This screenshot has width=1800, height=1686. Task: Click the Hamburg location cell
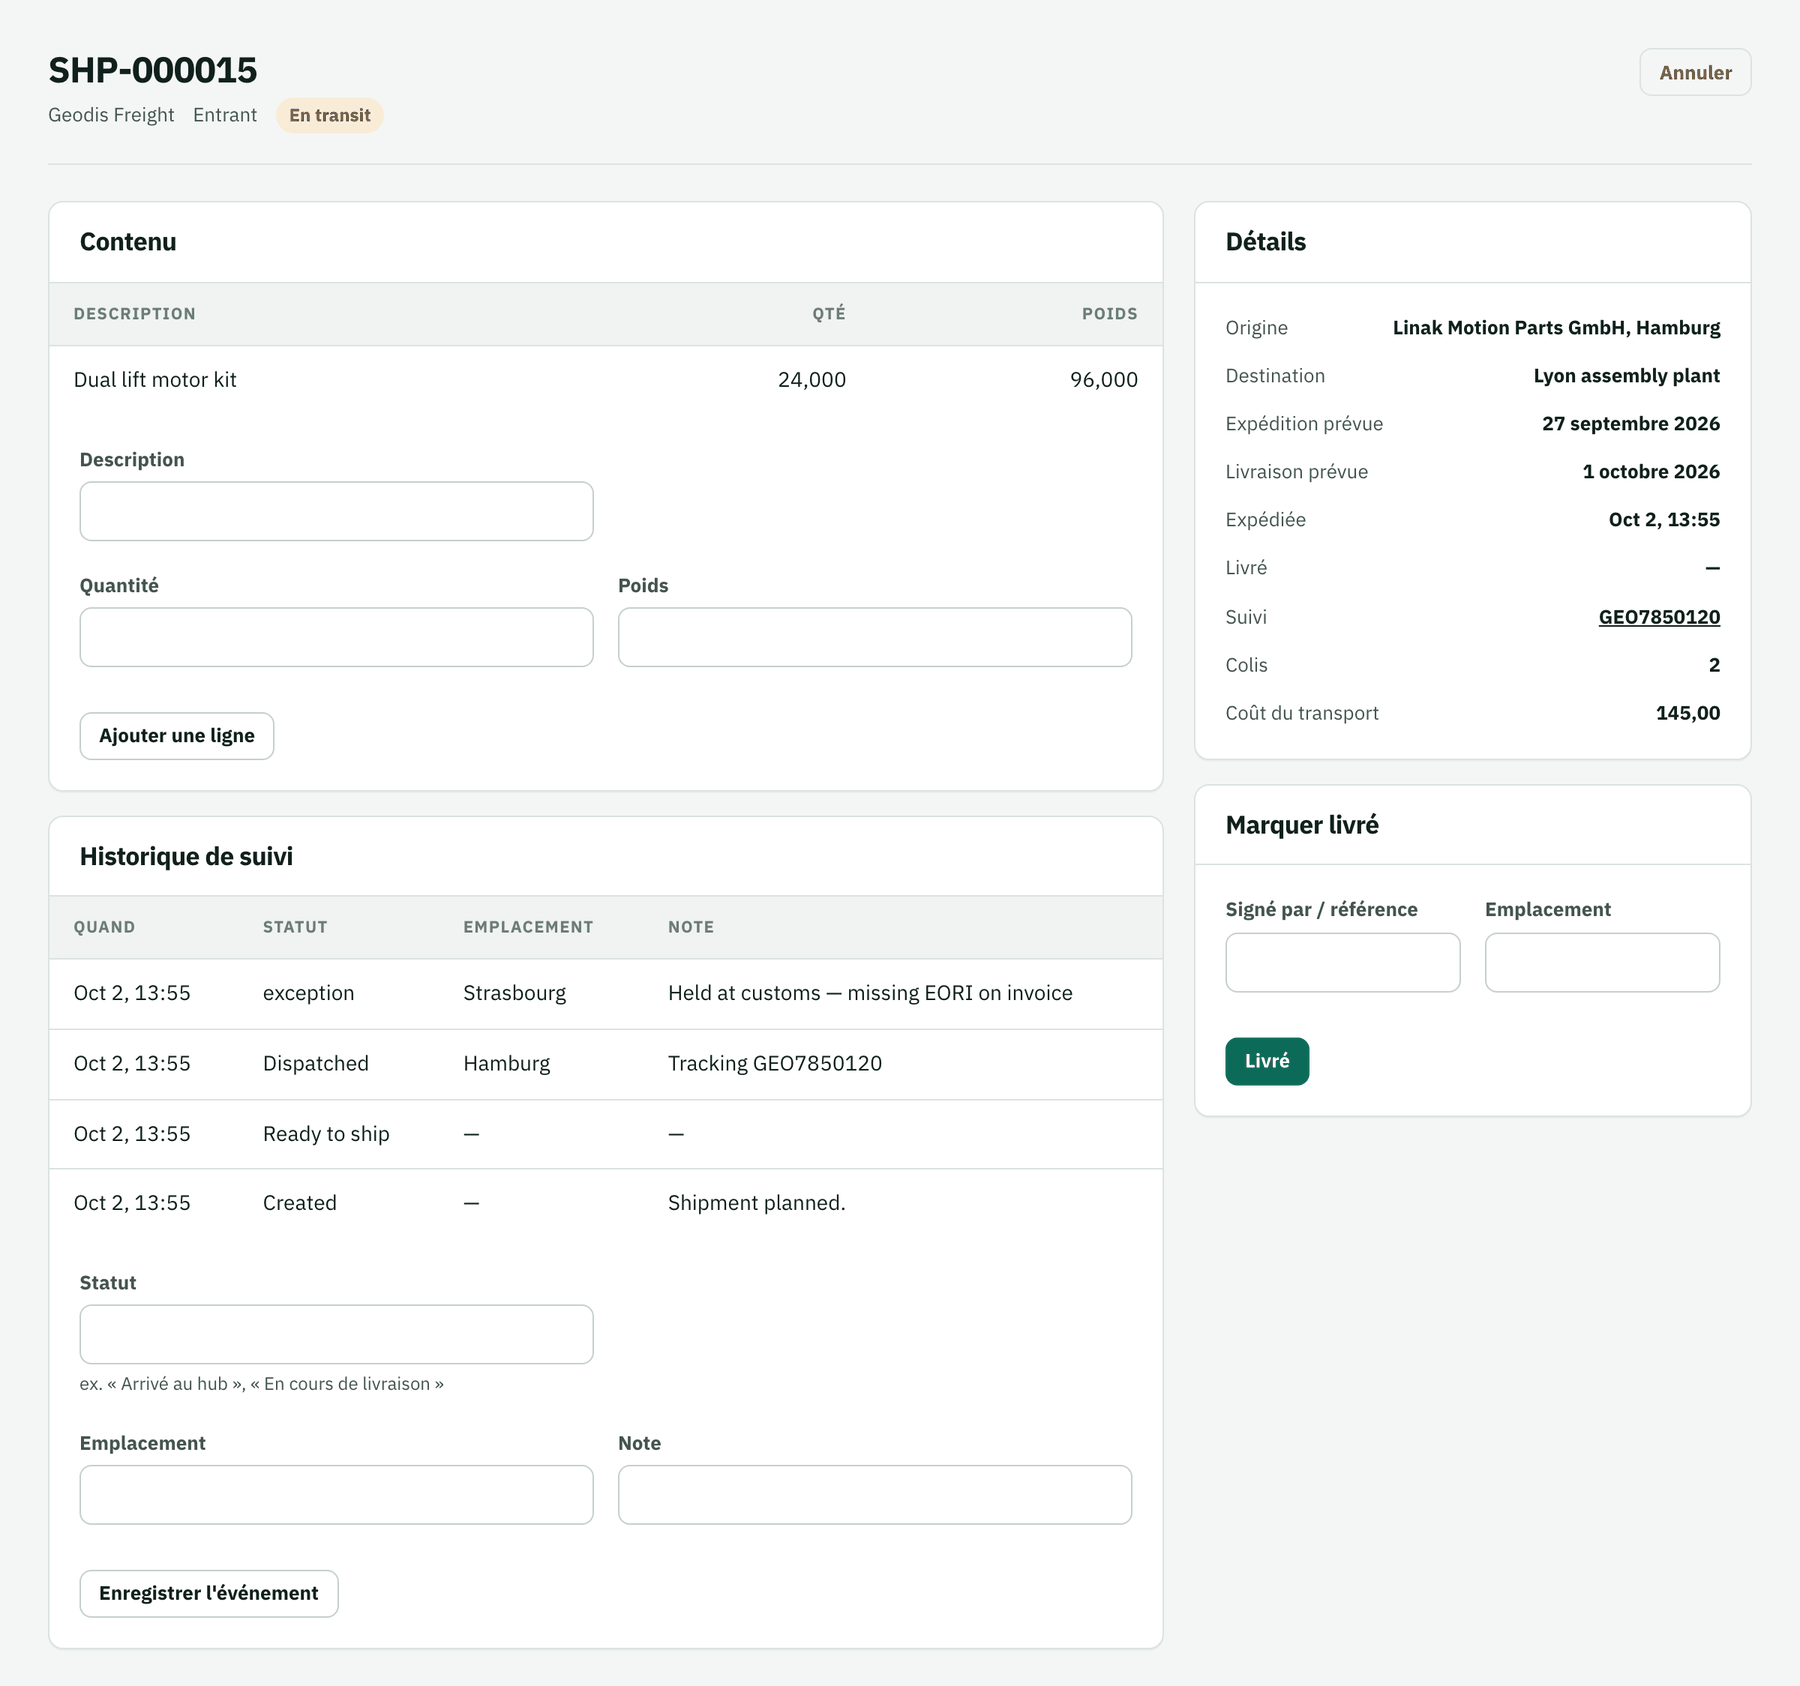506,1063
